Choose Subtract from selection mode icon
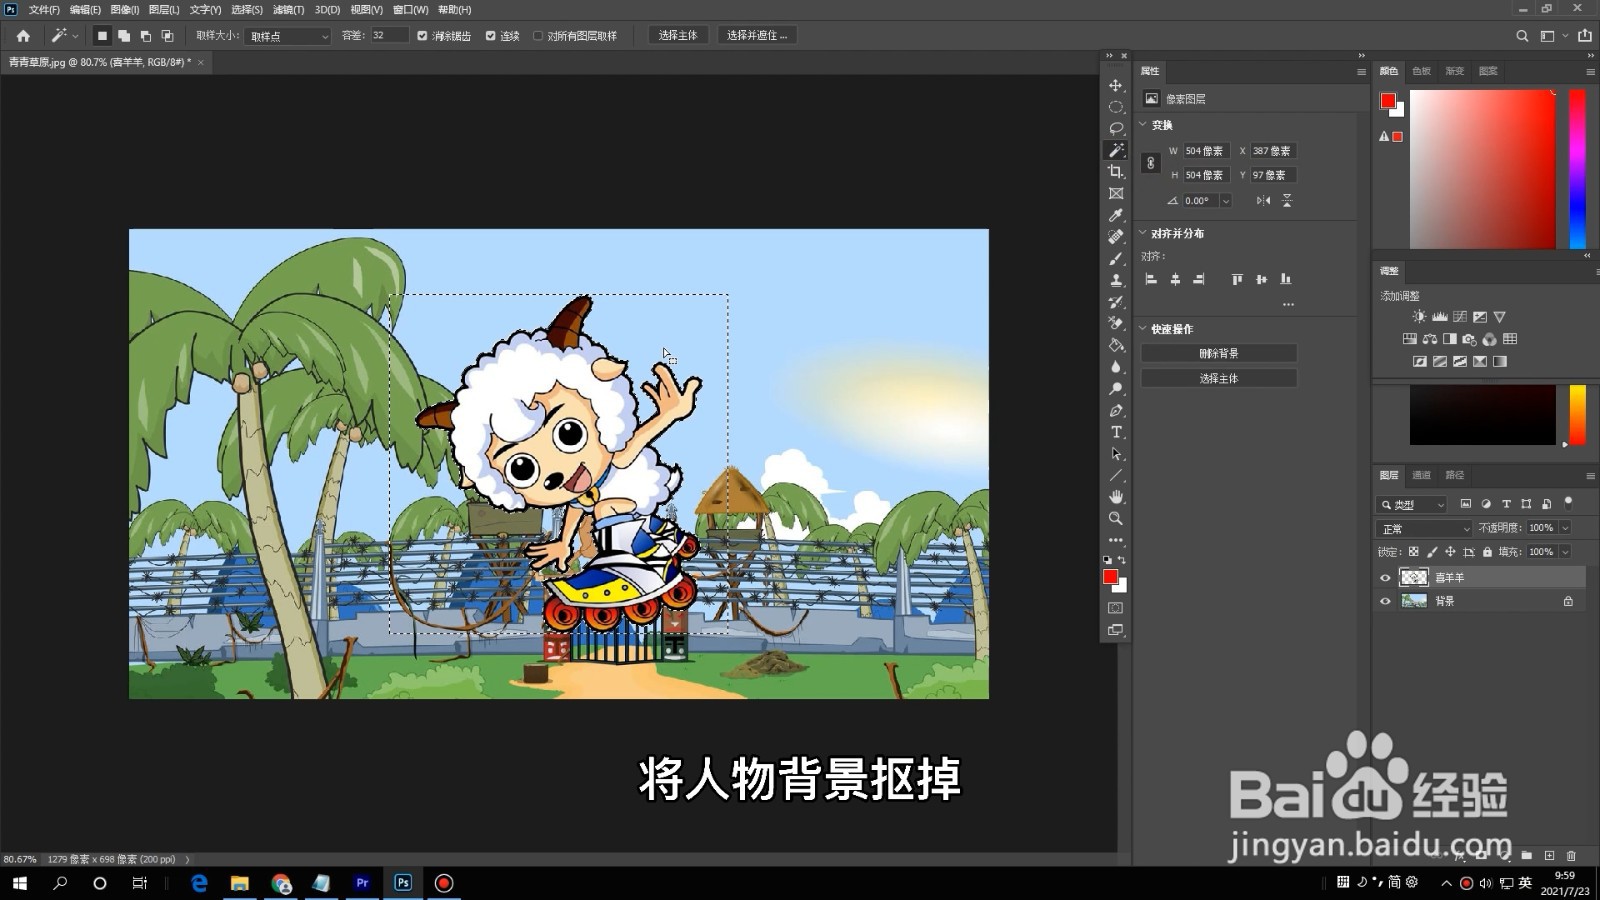 (146, 35)
